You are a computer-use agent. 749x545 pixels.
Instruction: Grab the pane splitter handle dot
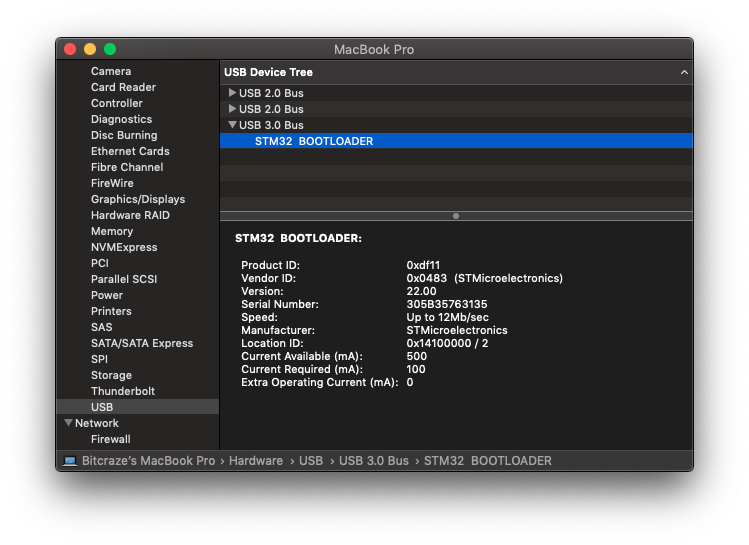point(456,216)
